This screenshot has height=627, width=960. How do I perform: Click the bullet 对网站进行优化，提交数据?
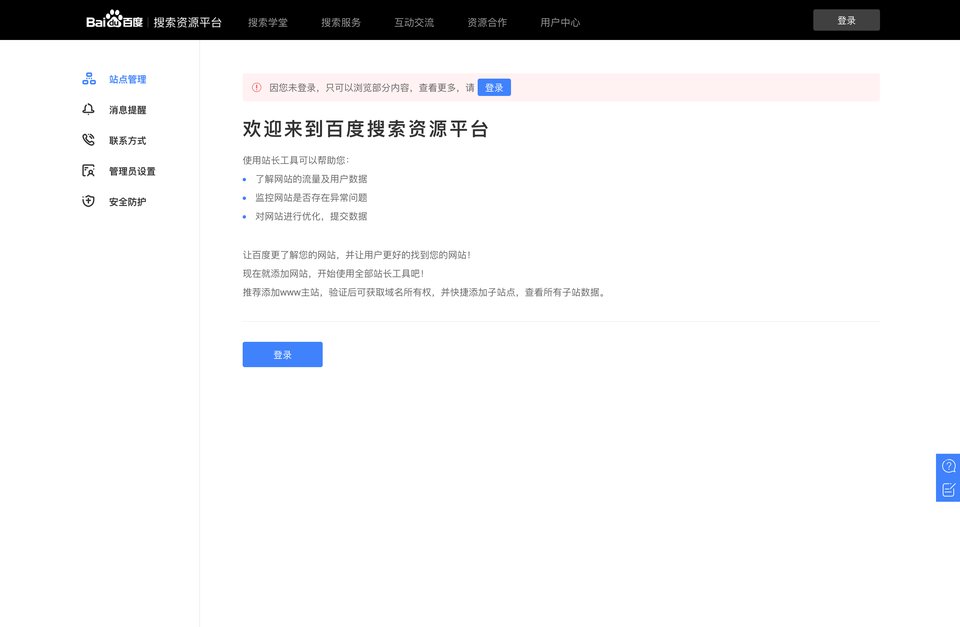[x=311, y=216]
